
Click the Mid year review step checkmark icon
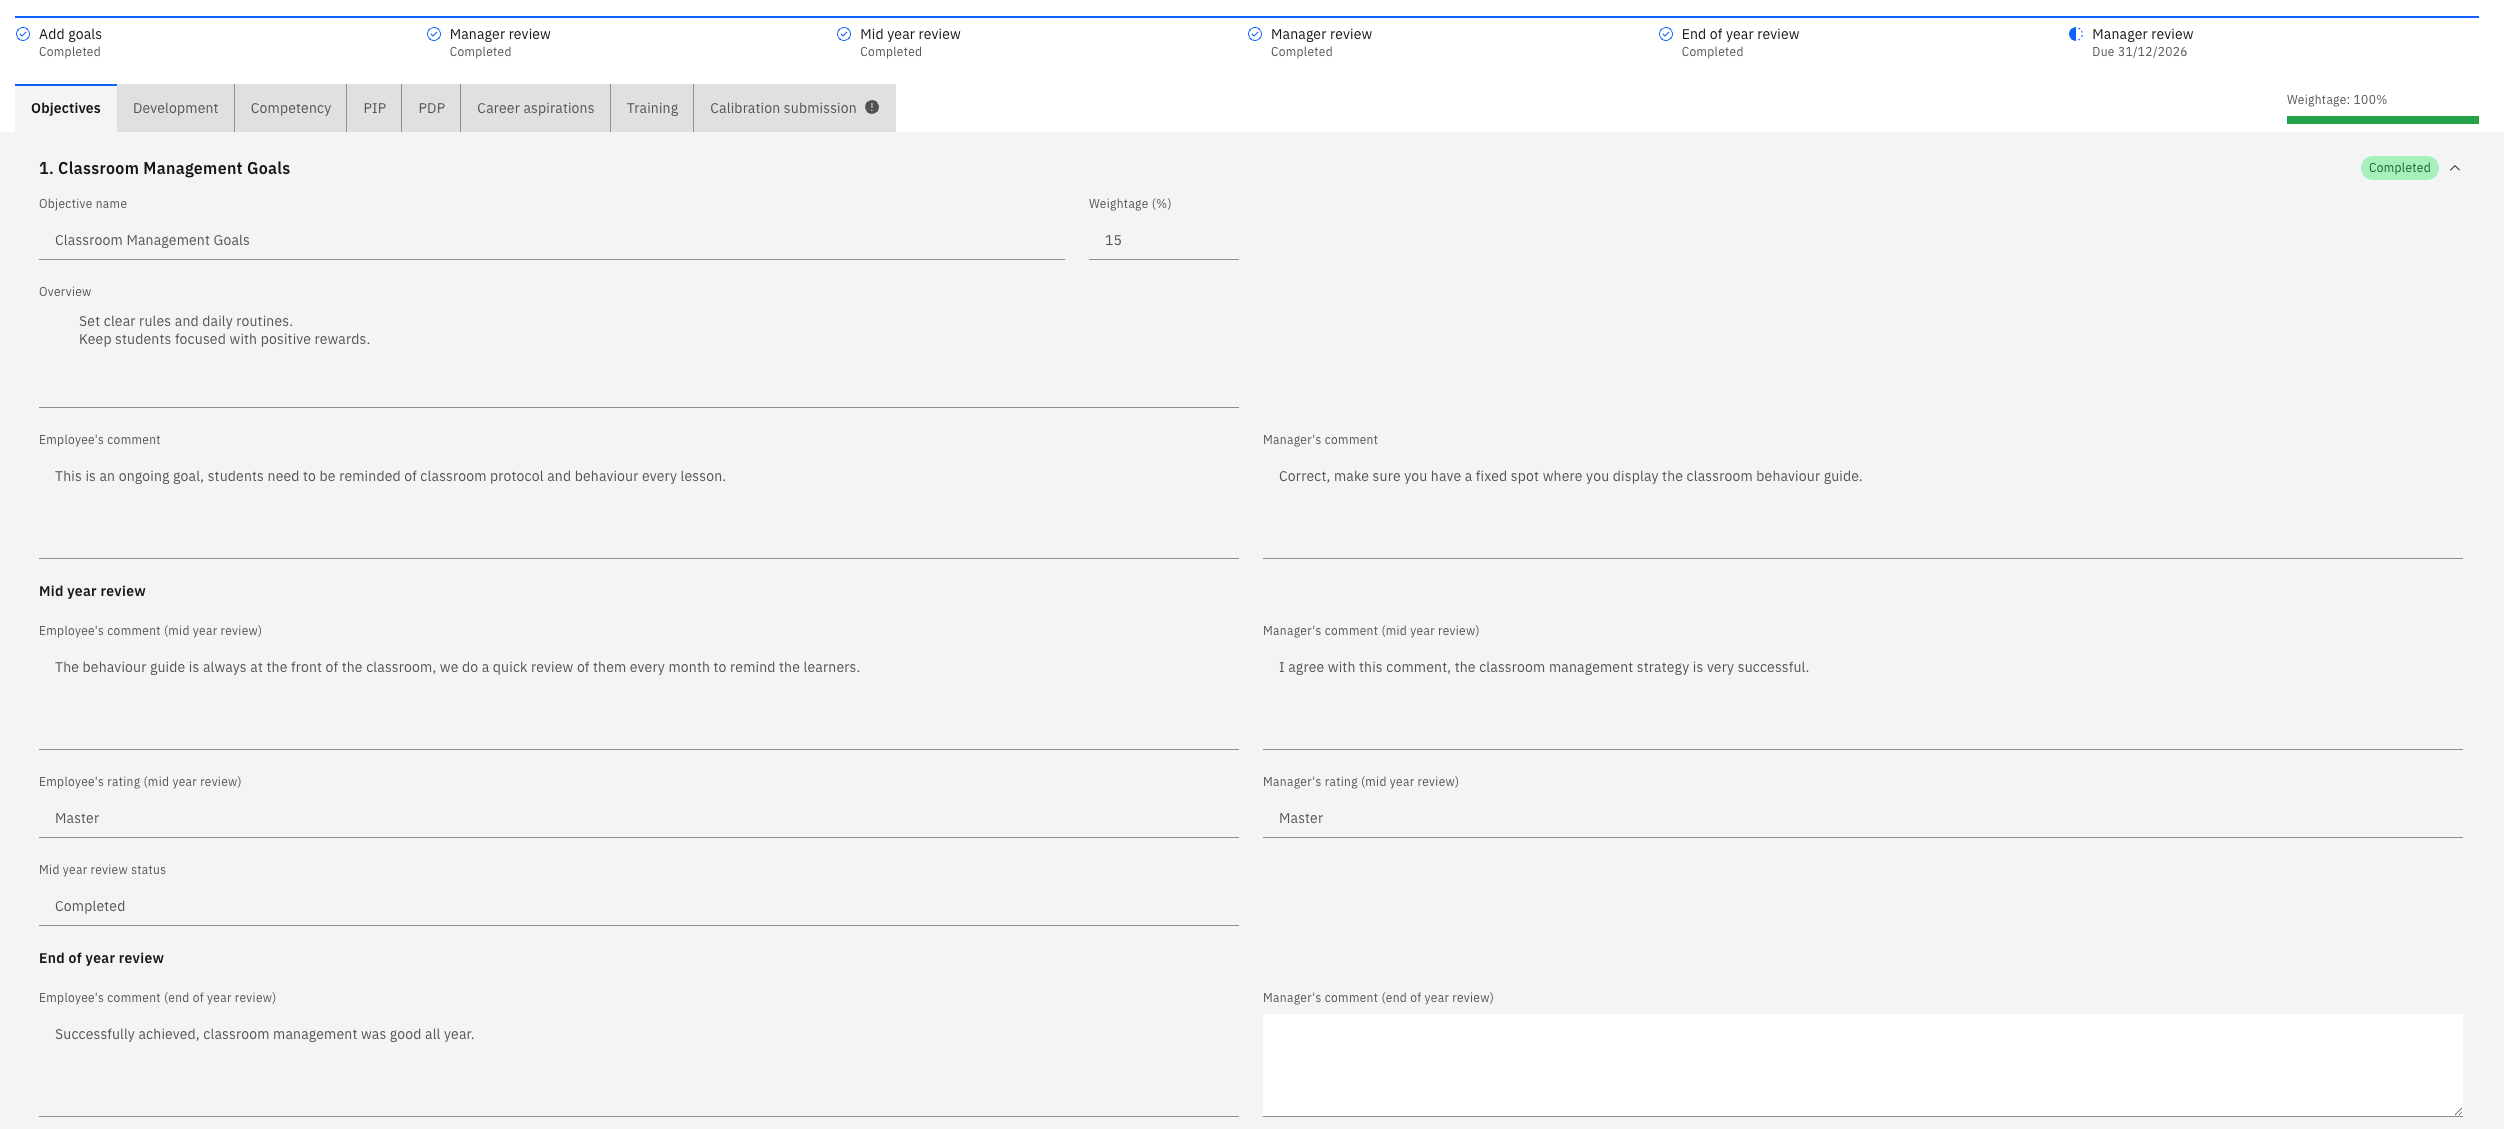(844, 34)
